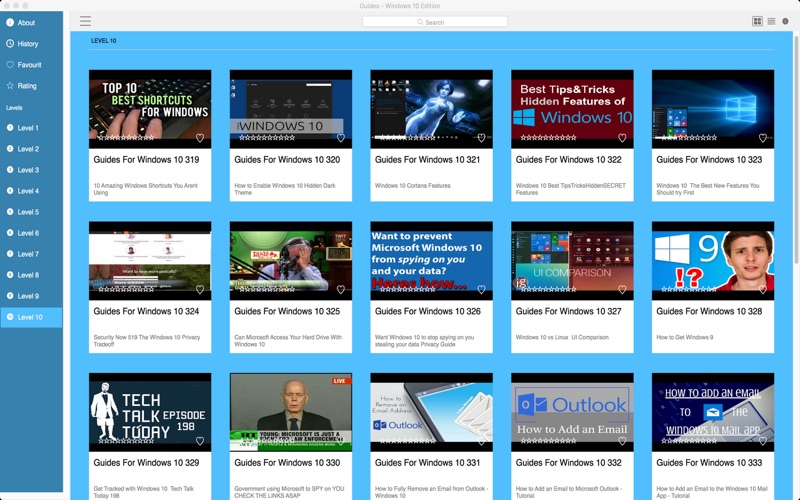800x500 pixels.
Task: Click 'Windows 10 Cortana Features' description
Action: click(412, 186)
